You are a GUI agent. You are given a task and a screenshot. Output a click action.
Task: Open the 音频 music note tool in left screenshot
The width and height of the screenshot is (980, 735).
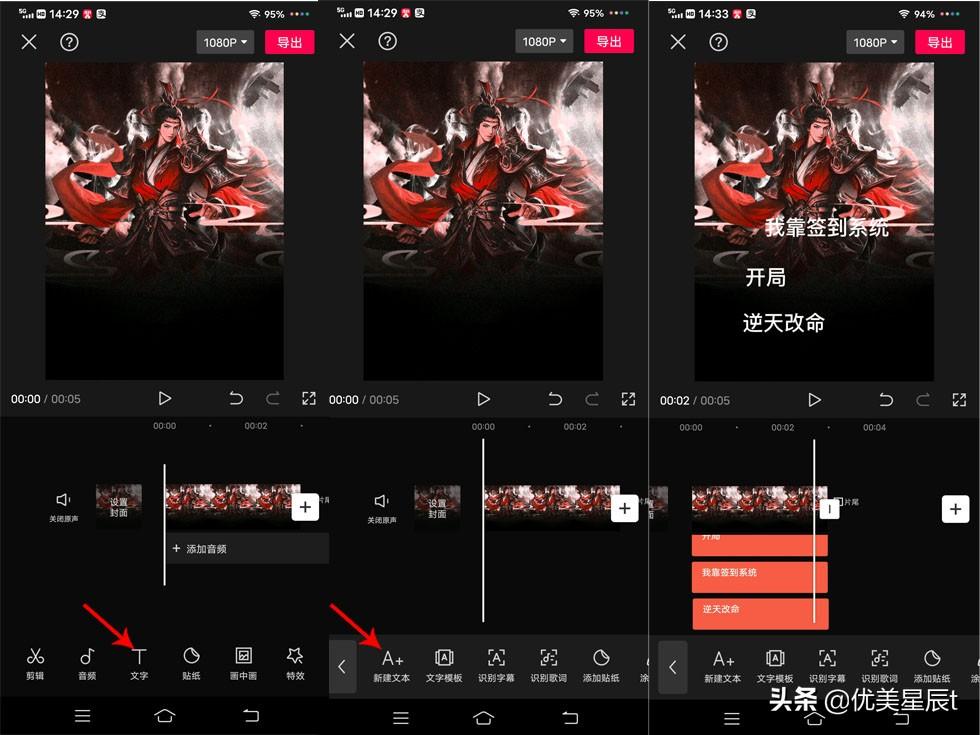point(87,664)
